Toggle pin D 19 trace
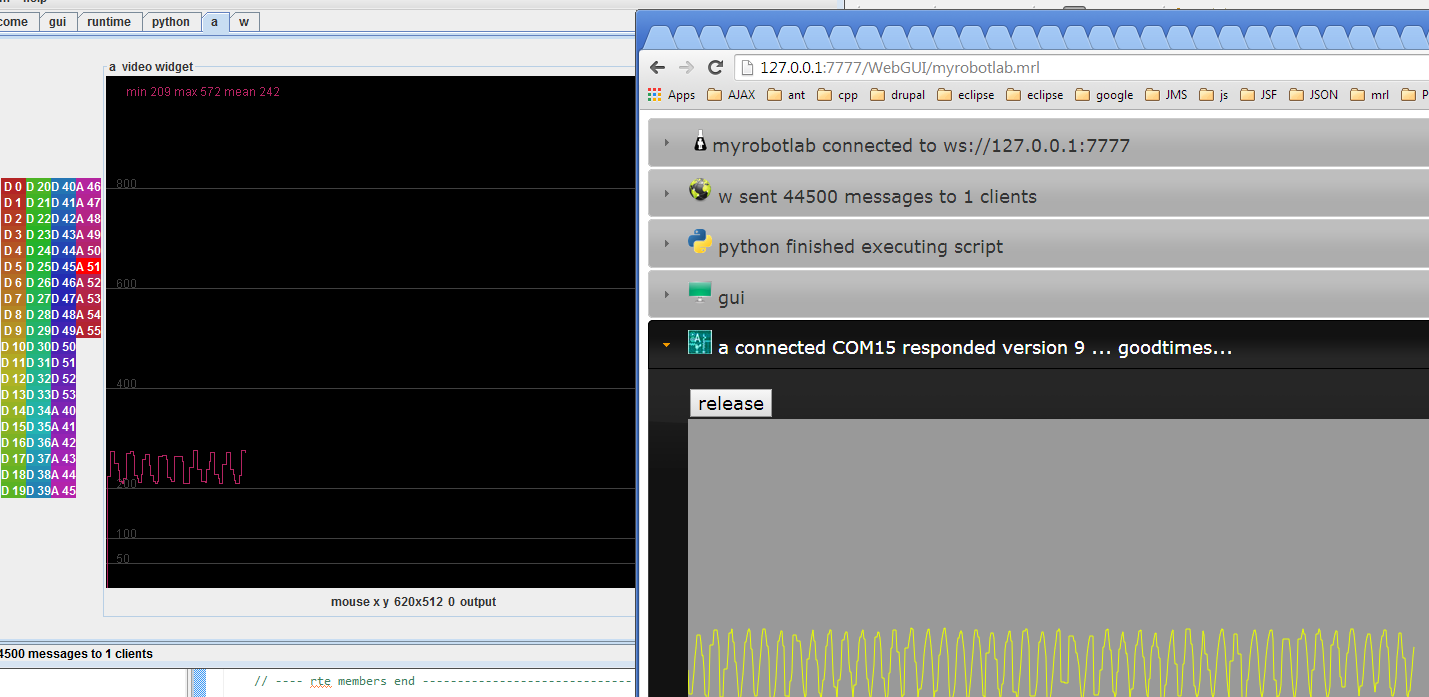Viewport: 1429px width, 697px height. [13, 490]
